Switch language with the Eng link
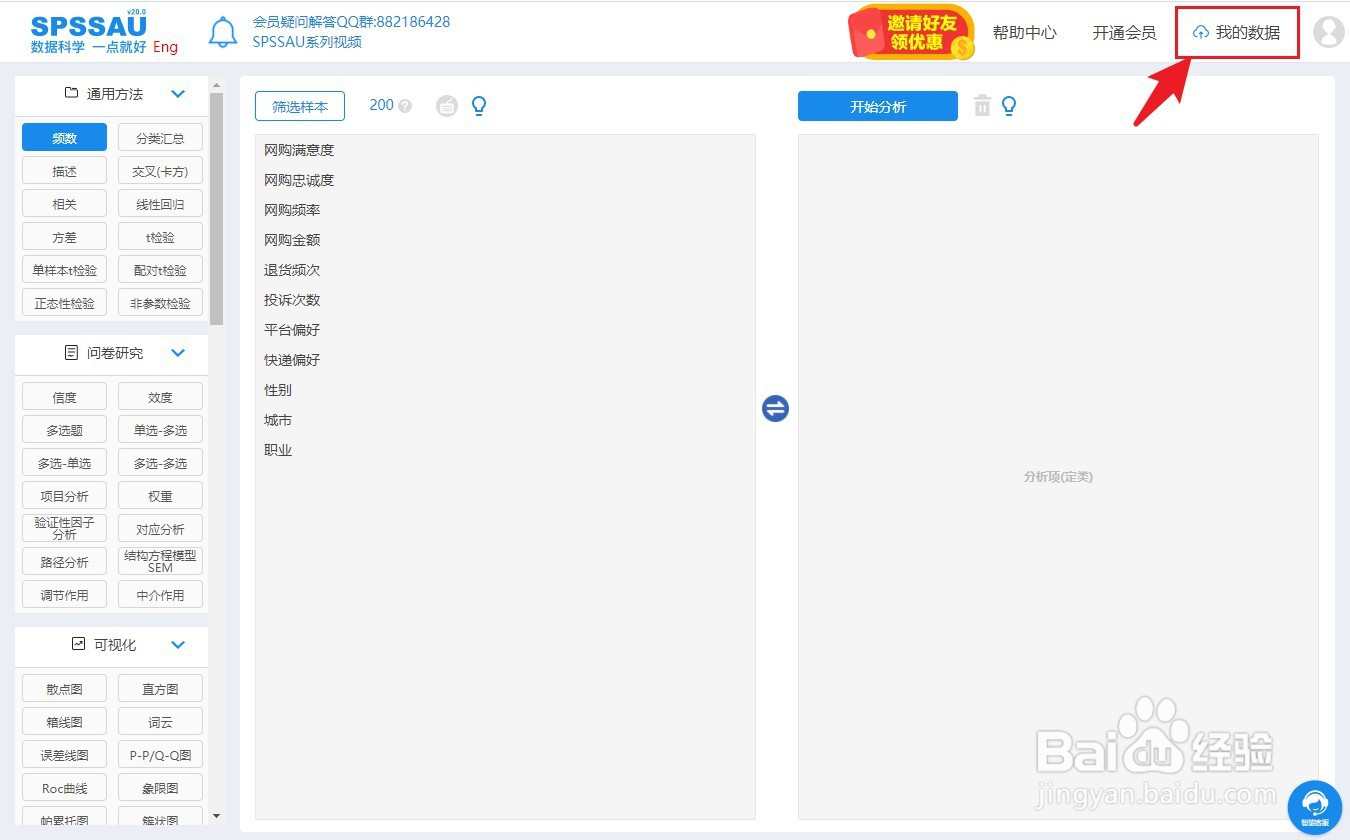1350x840 pixels. (x=166, y=47)
